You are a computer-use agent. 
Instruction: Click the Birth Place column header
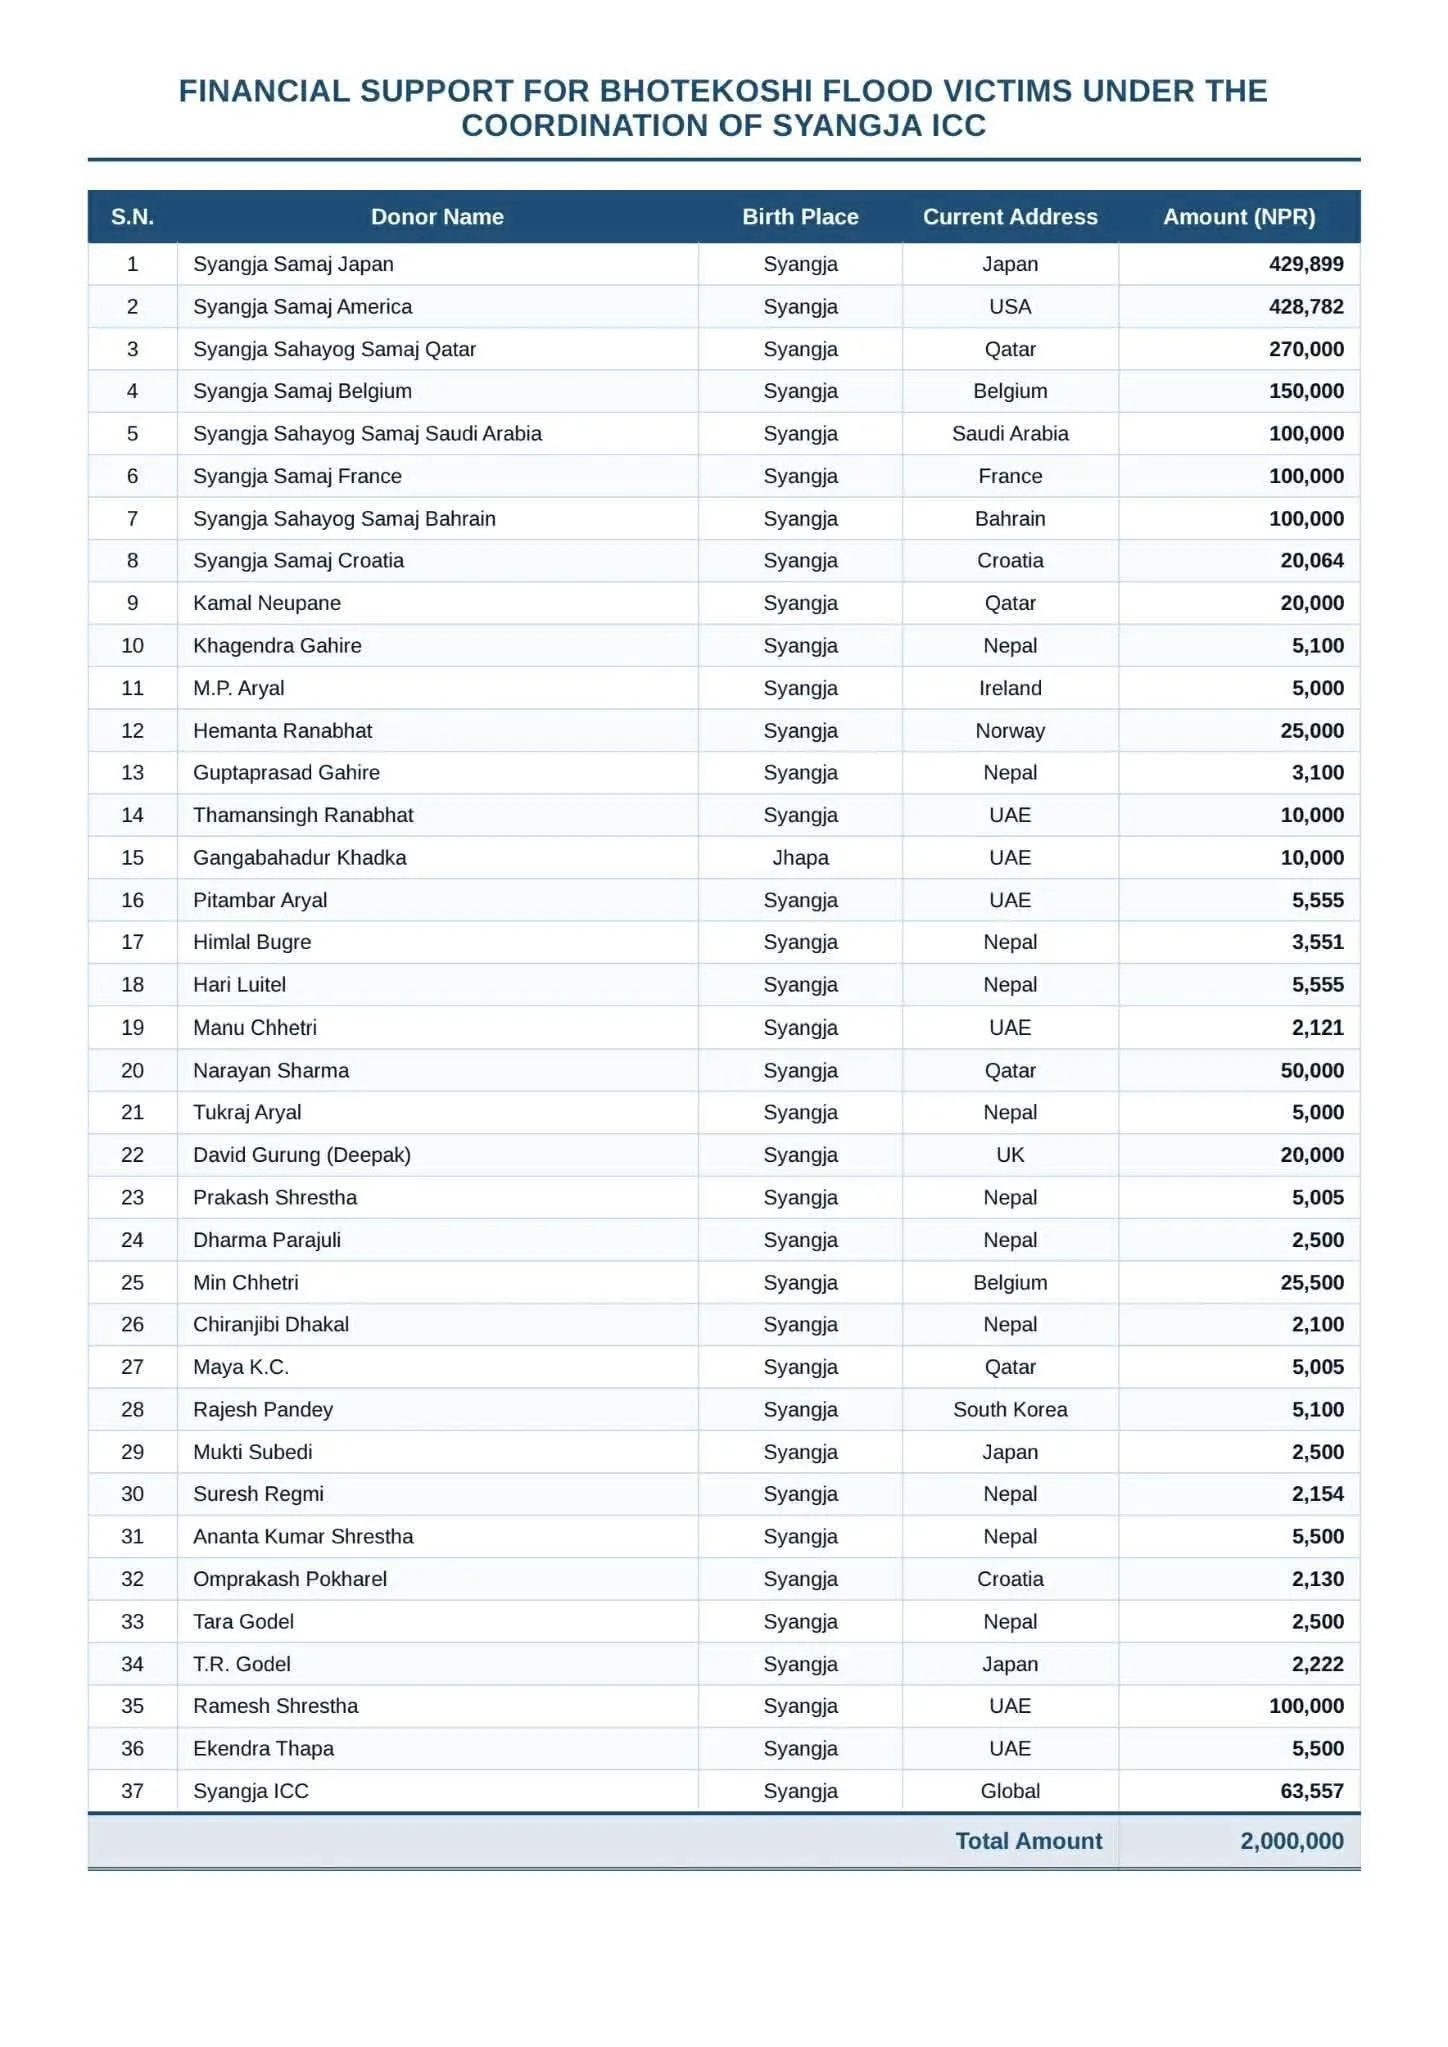click(800, 217)
